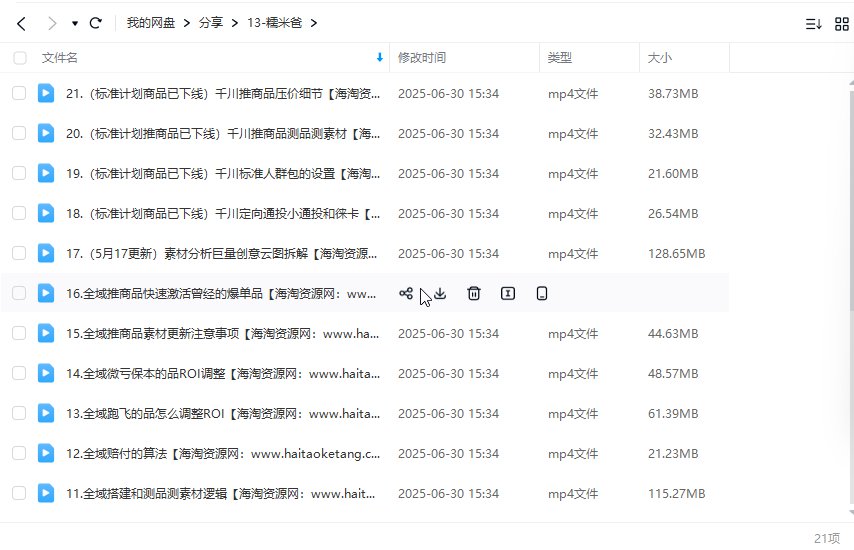Click the video icon of file 17
Image resolution: width=854 pixels, height=550 pixels.
click(46, 253)
